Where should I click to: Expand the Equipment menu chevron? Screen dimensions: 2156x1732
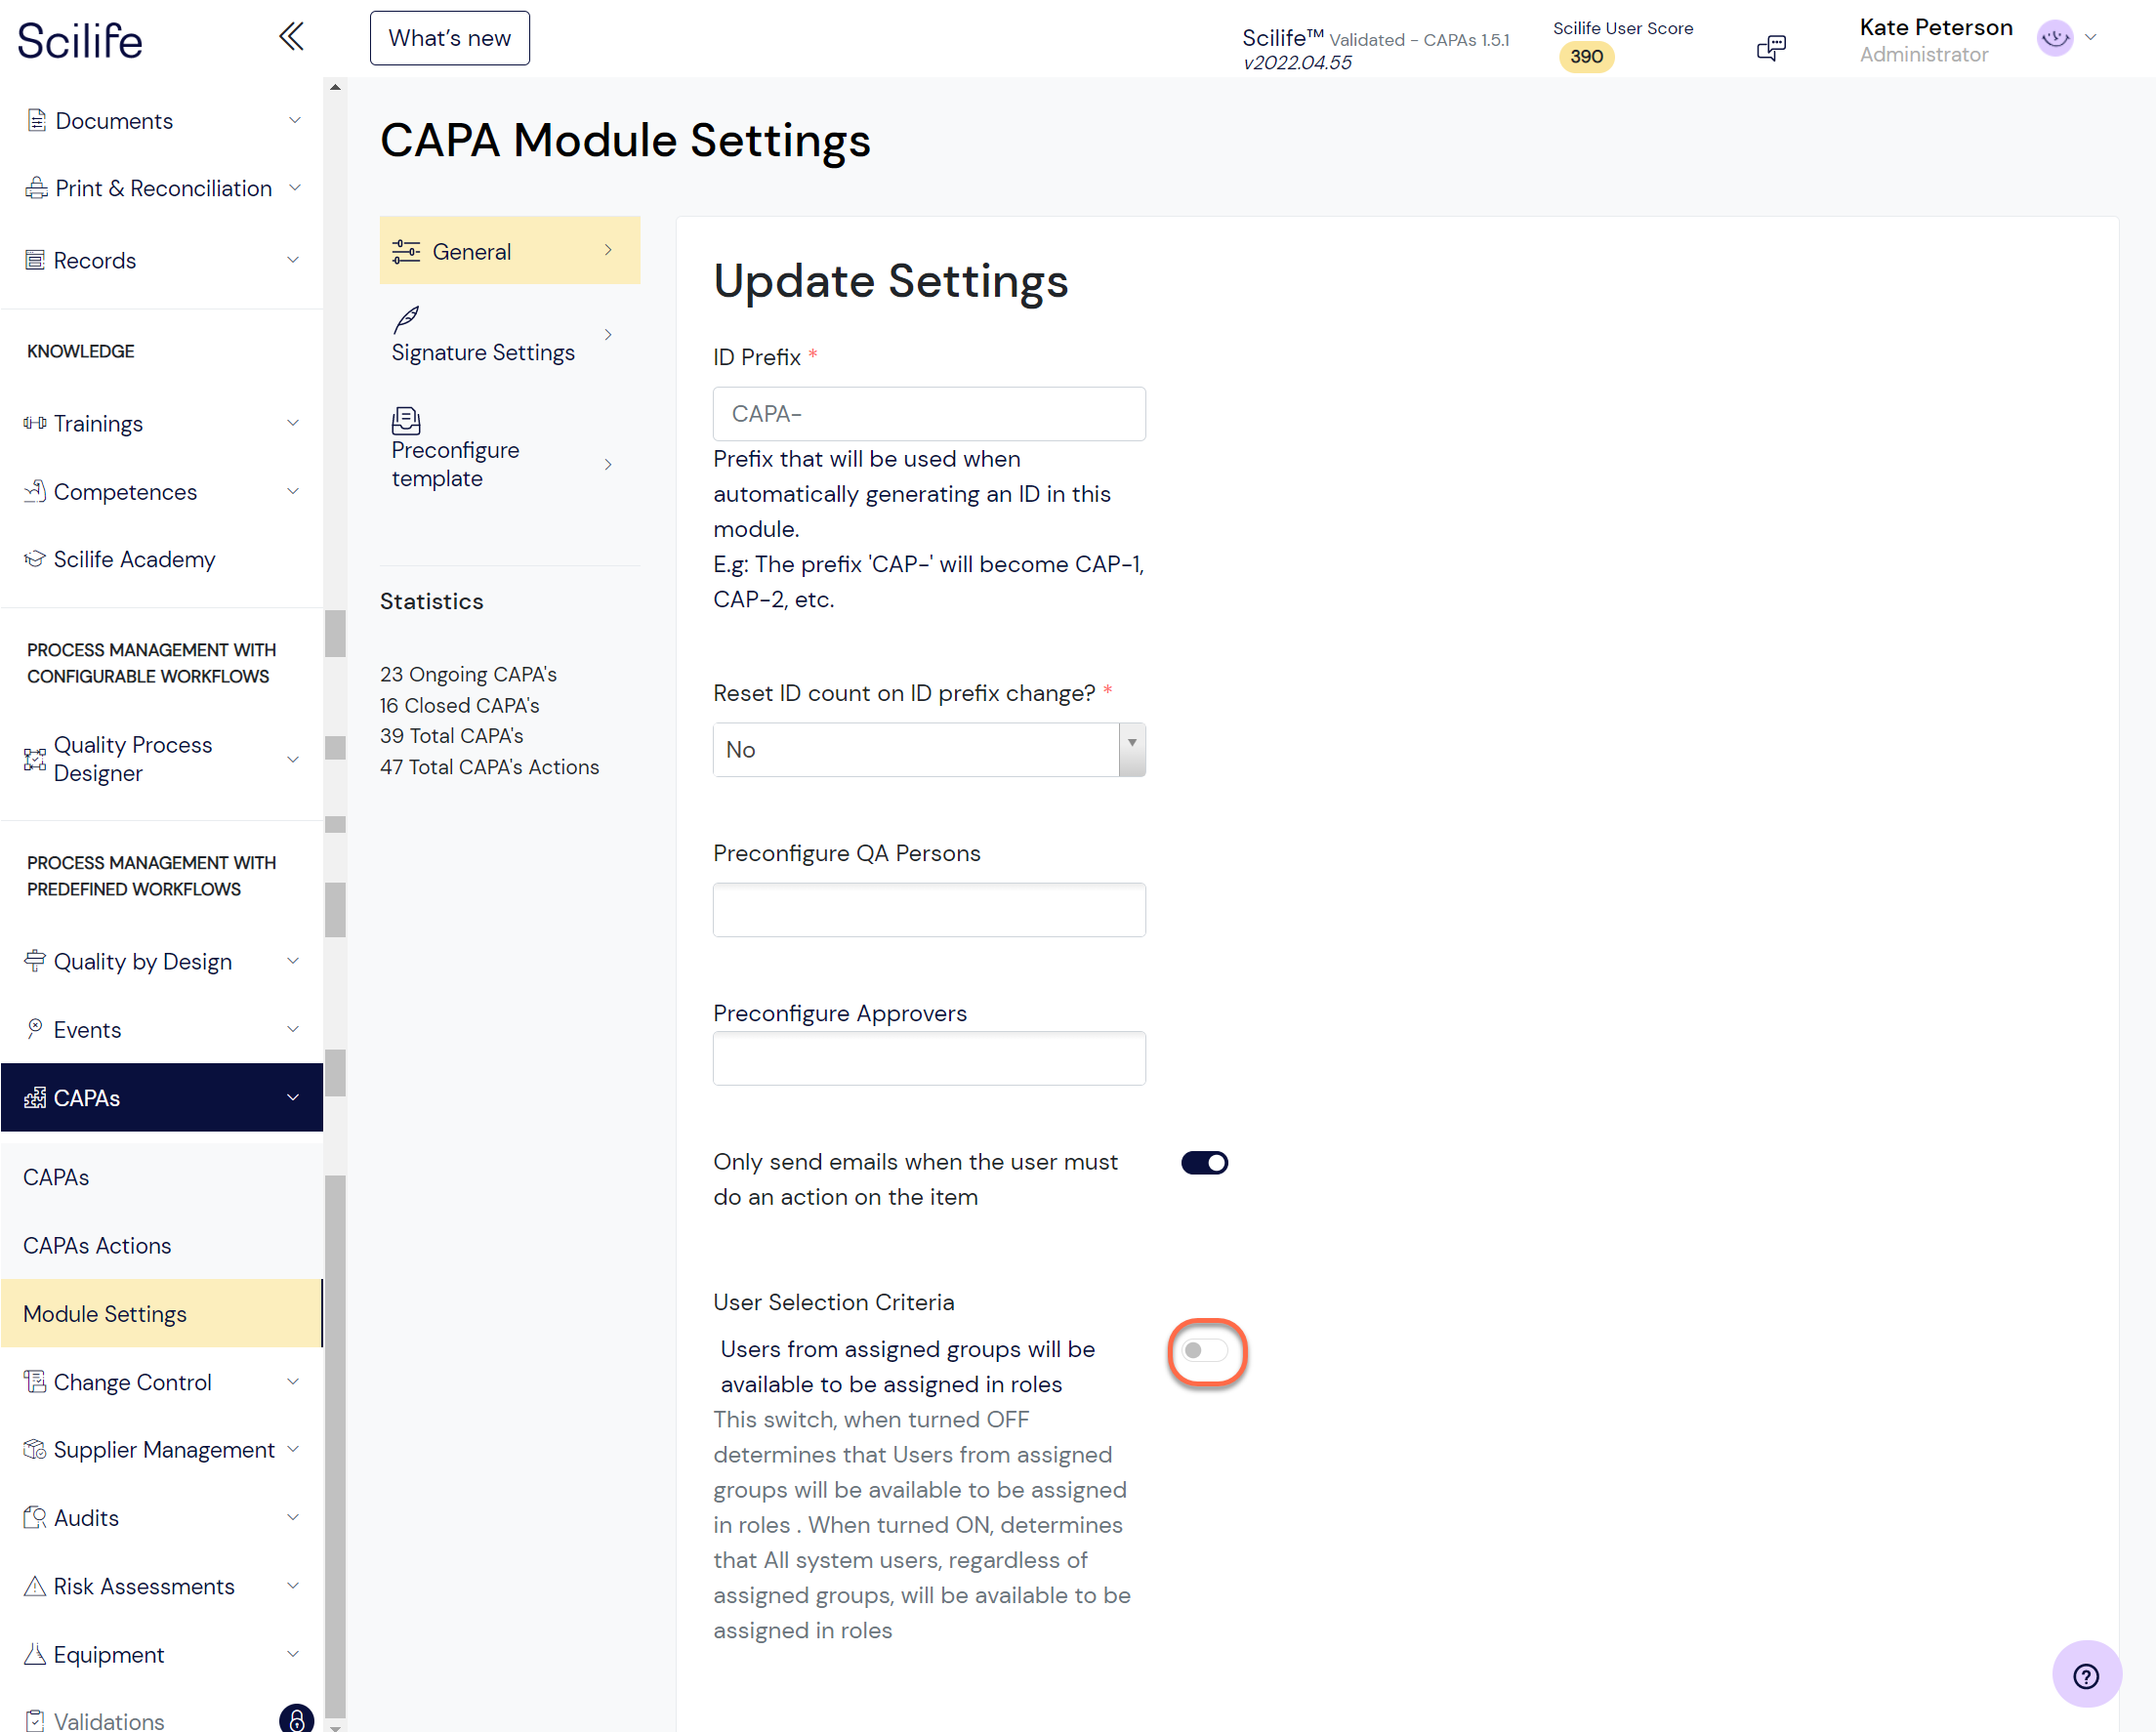pyautogui.click(x=293, y=1654)
